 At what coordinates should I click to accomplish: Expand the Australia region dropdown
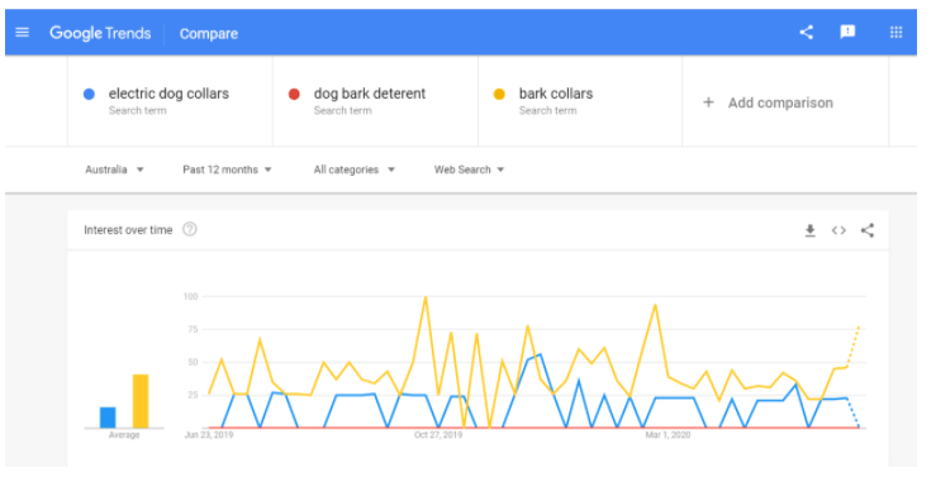(x=115, y=170)
